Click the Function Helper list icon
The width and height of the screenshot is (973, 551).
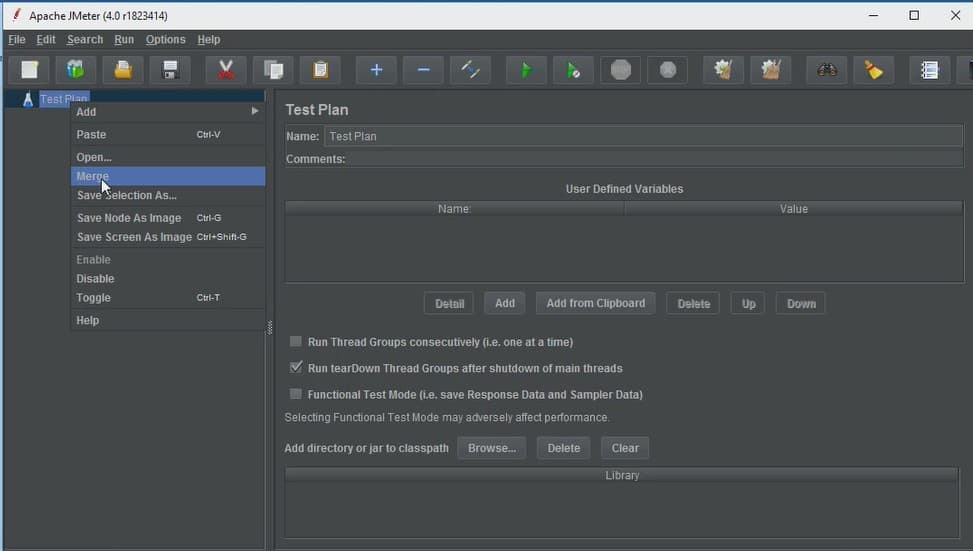click(930, 69)
